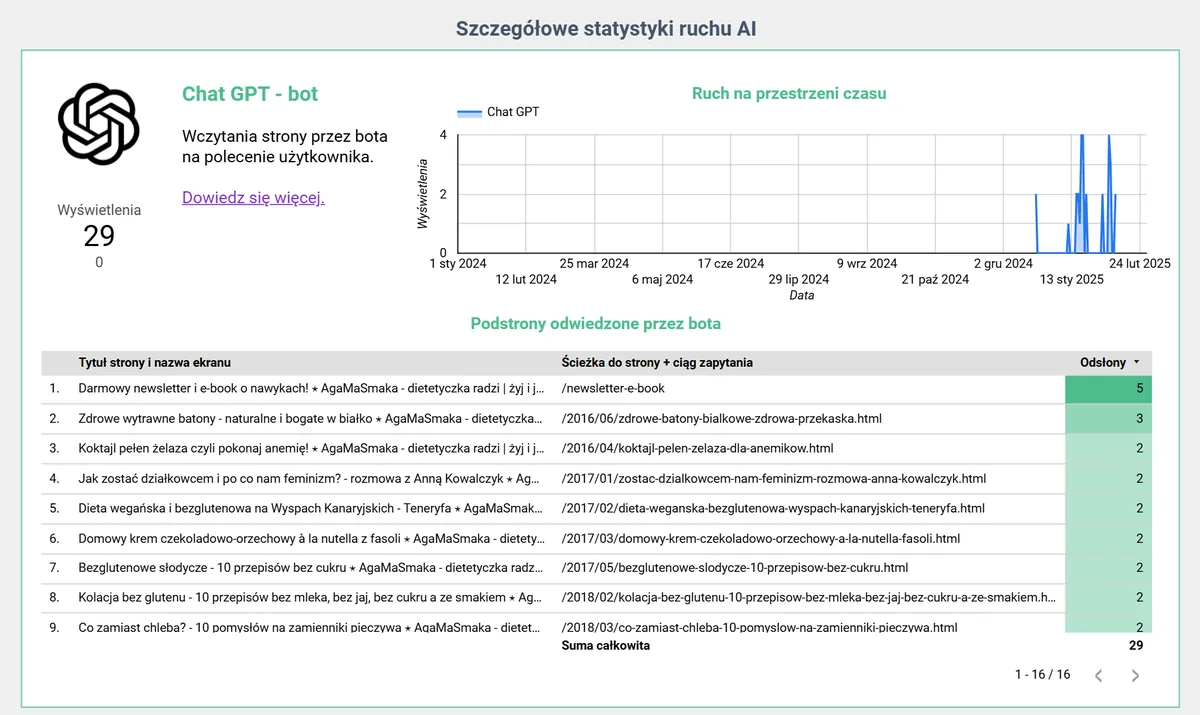This screenshot has width=1200, height=715.
Task: Click path '/newsletter-e-book'
Action: point(613,388)
